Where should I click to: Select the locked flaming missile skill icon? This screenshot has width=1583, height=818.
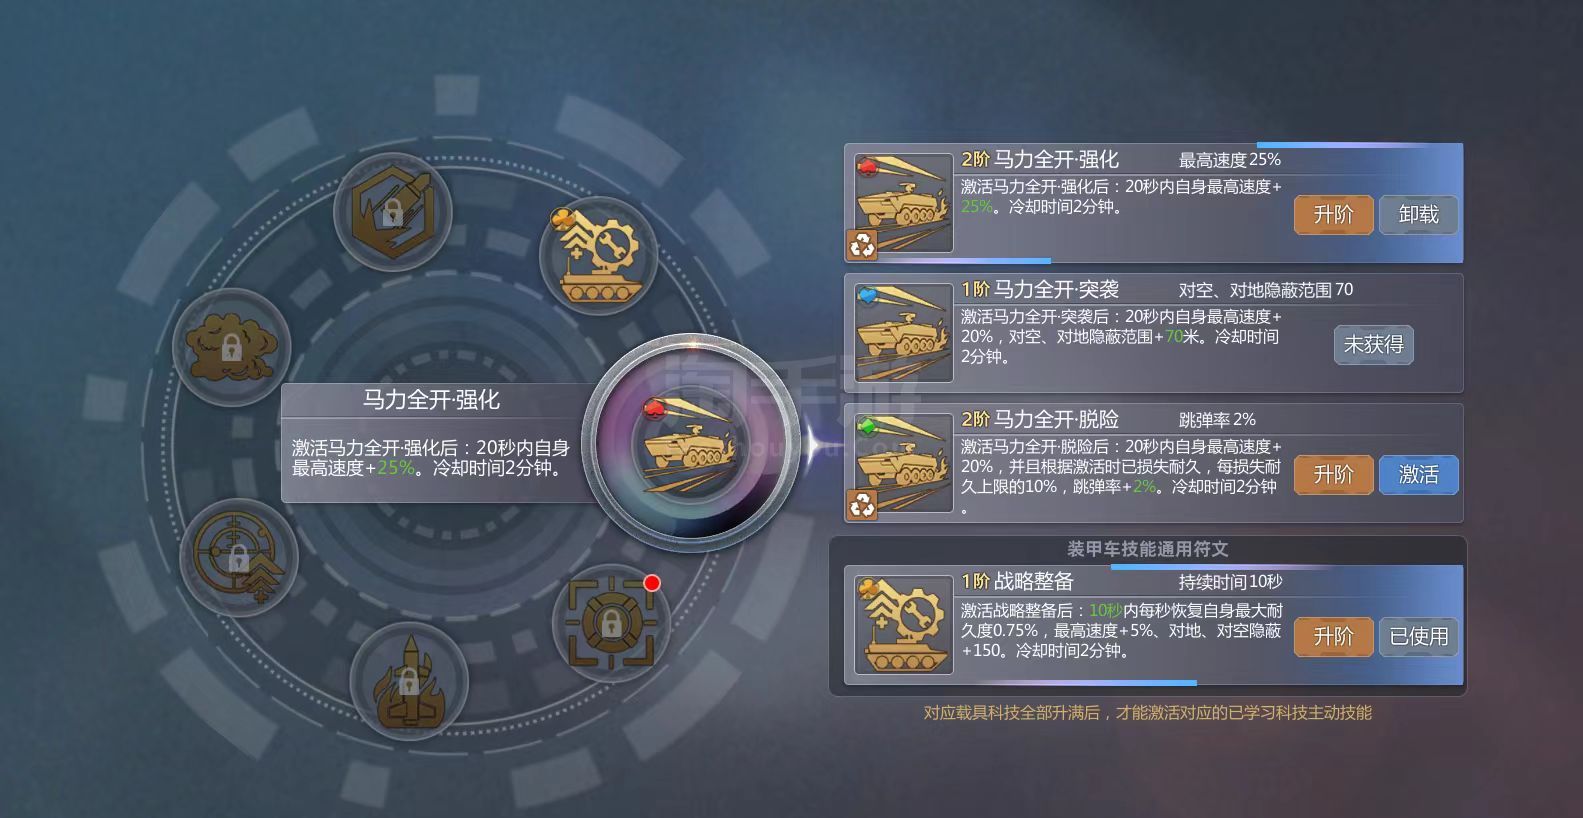(x=409, y=681)
